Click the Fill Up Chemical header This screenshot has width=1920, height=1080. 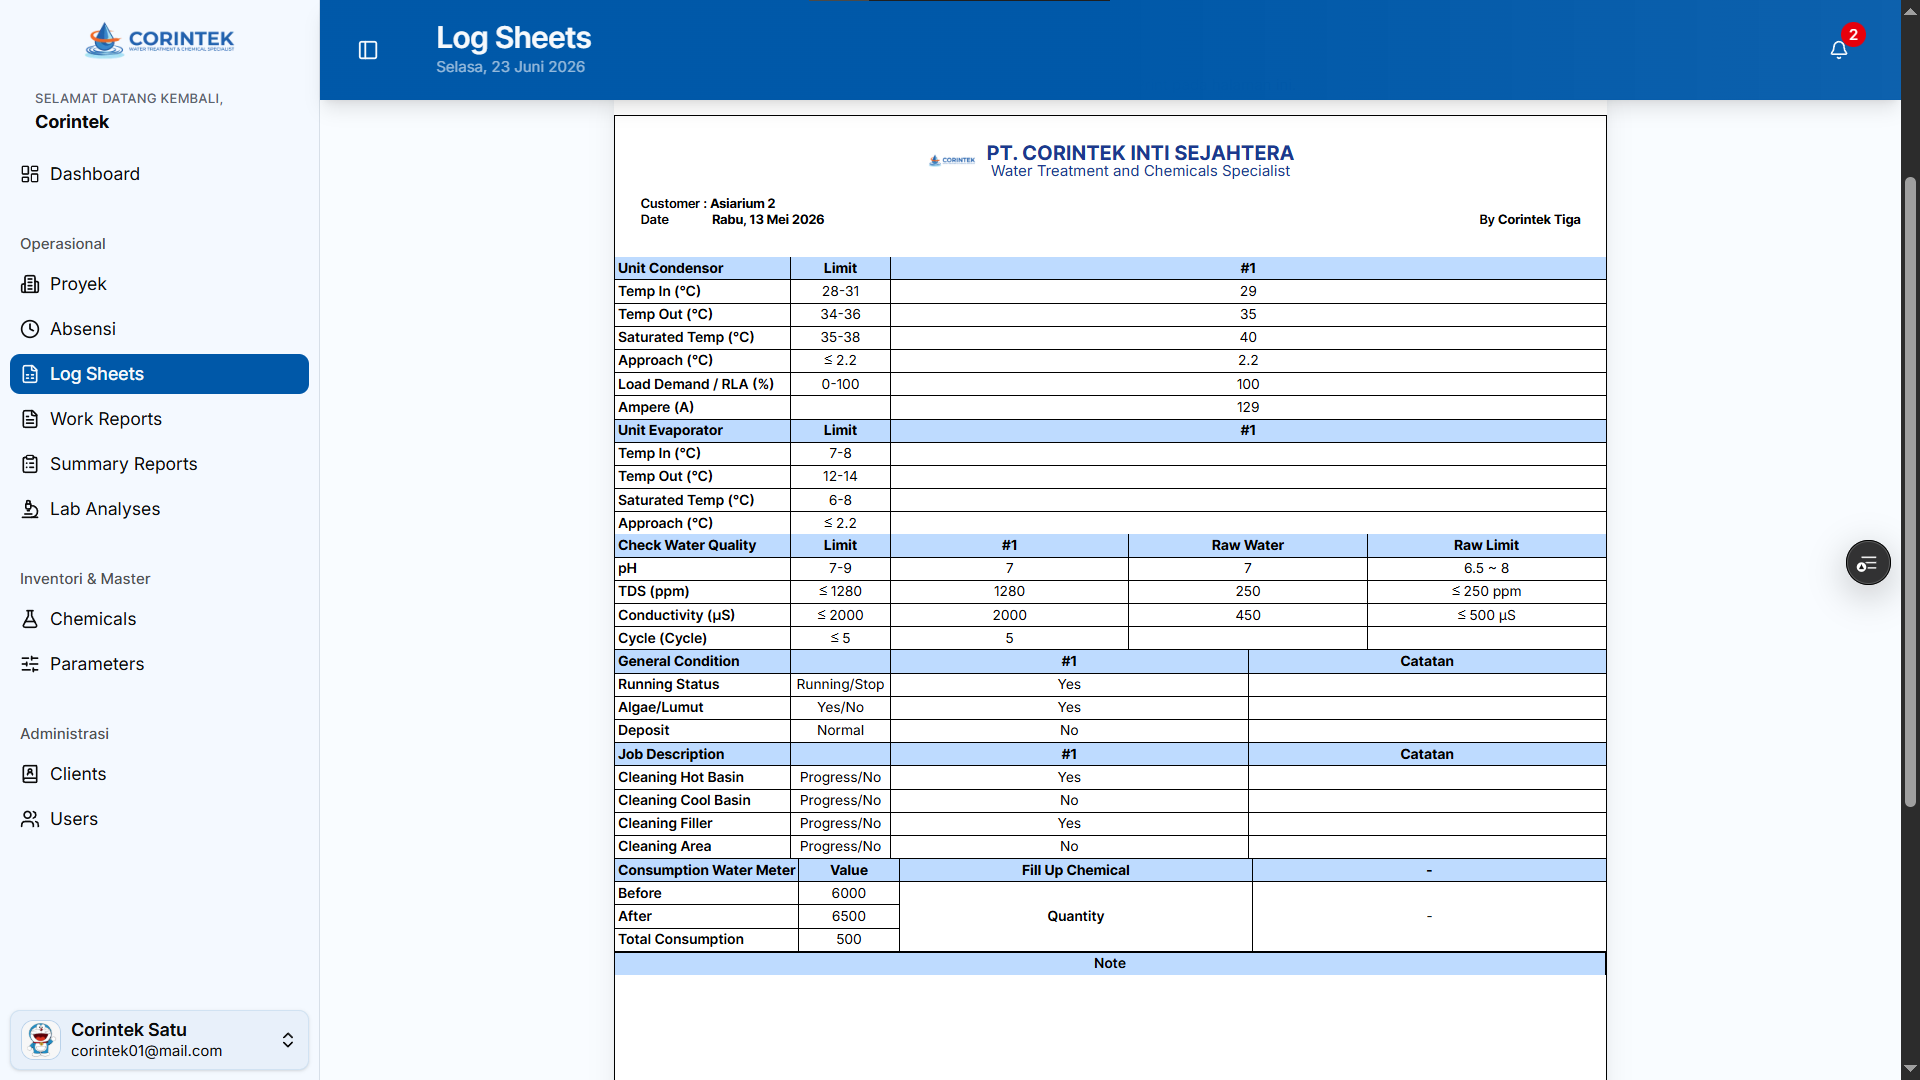[1076, 870]
